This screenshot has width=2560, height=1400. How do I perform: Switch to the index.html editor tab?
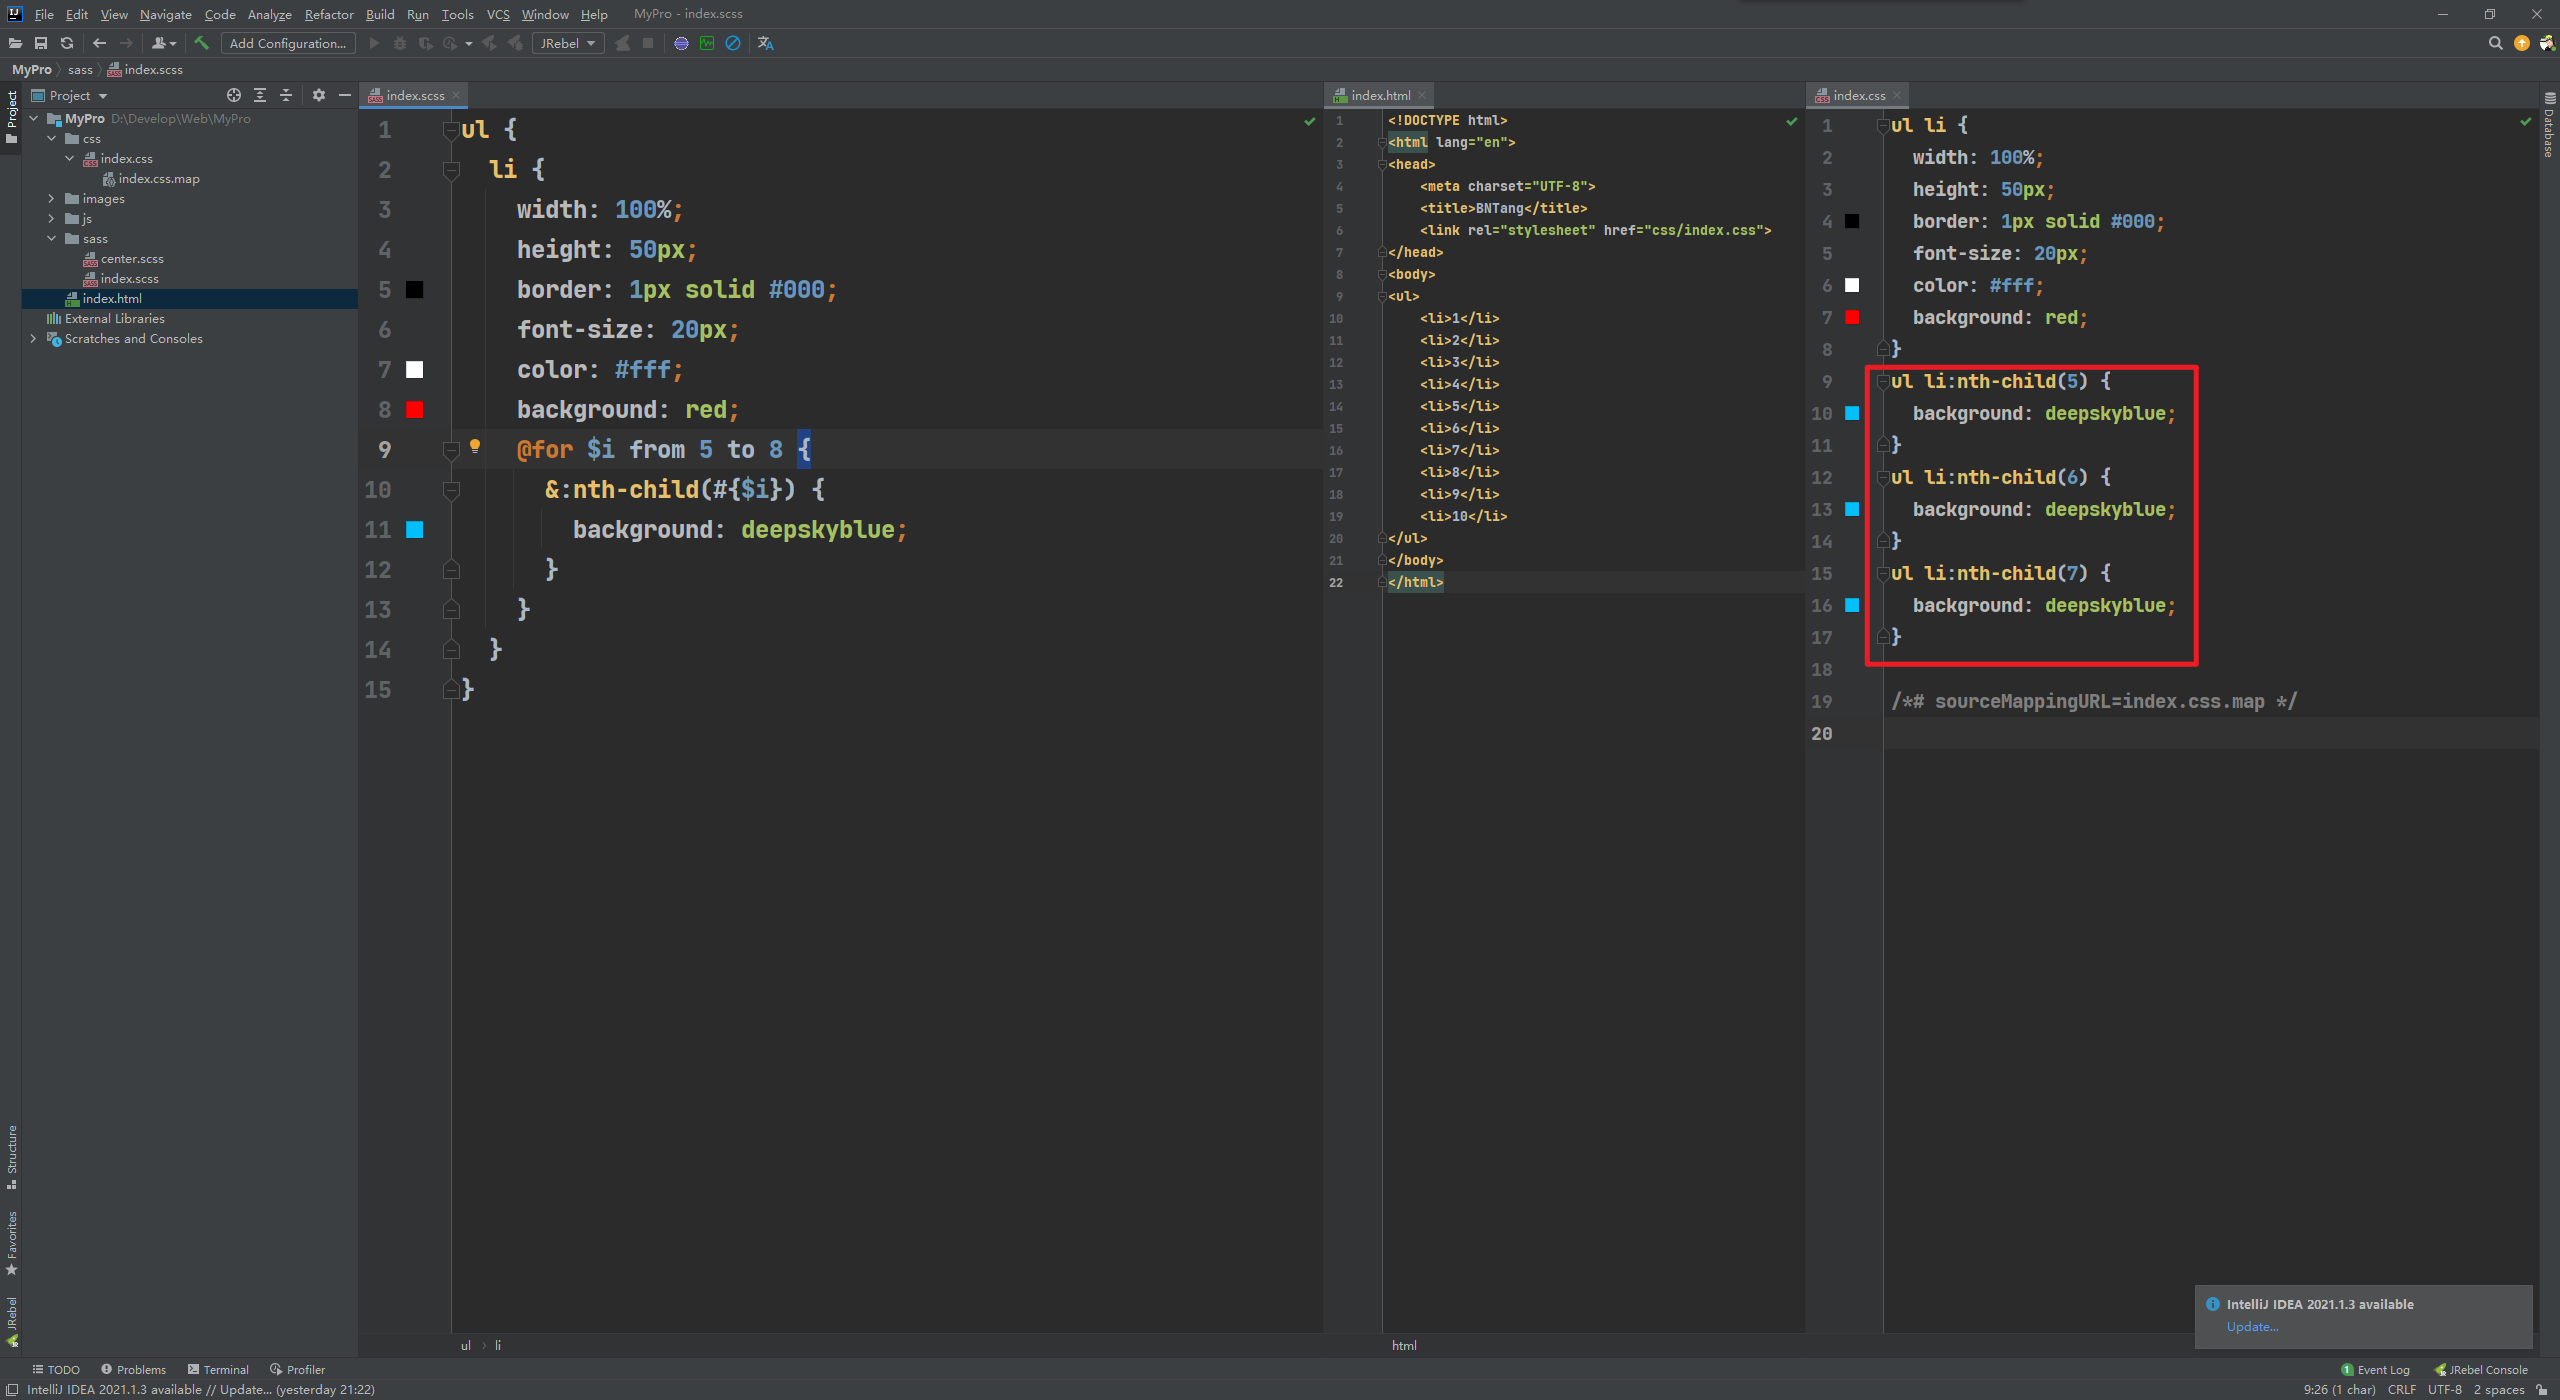pos(1380,95)
